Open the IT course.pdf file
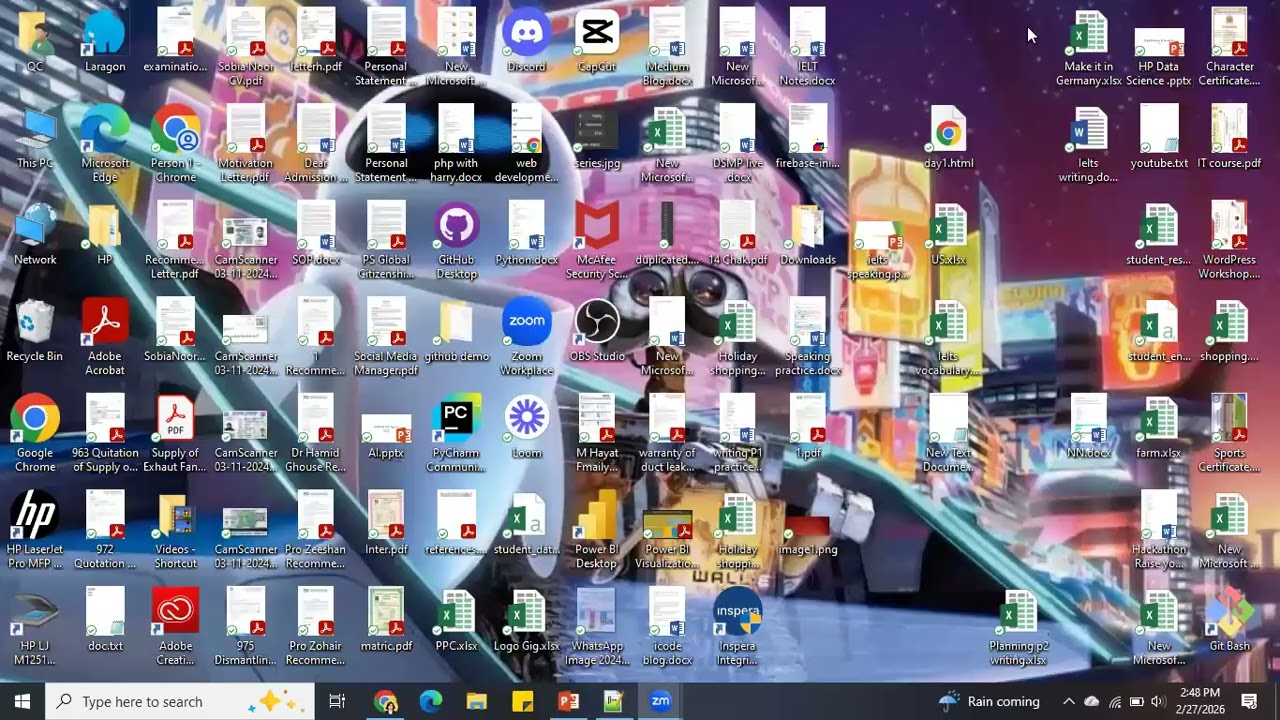The image size is (1280, 720). (1229, 138)
